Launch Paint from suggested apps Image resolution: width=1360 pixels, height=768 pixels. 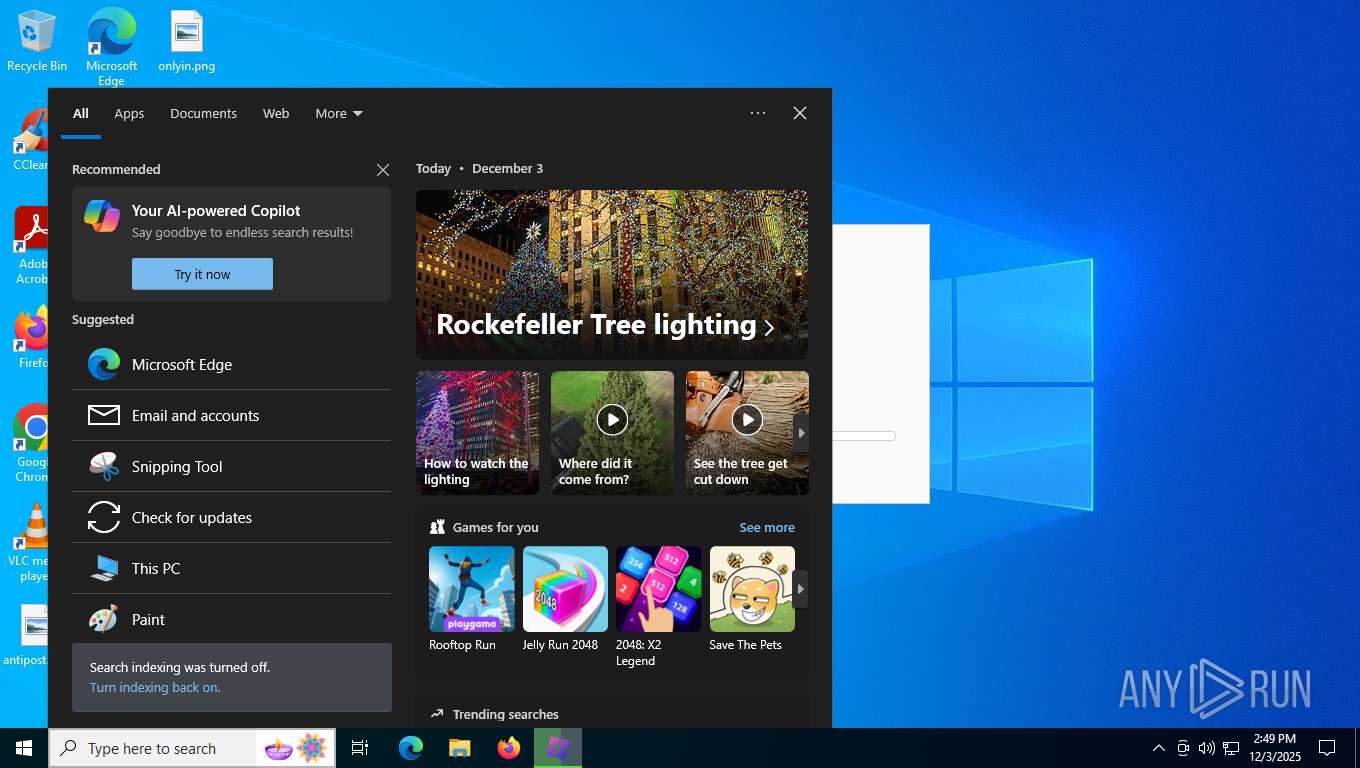click(x=231, y=619)
